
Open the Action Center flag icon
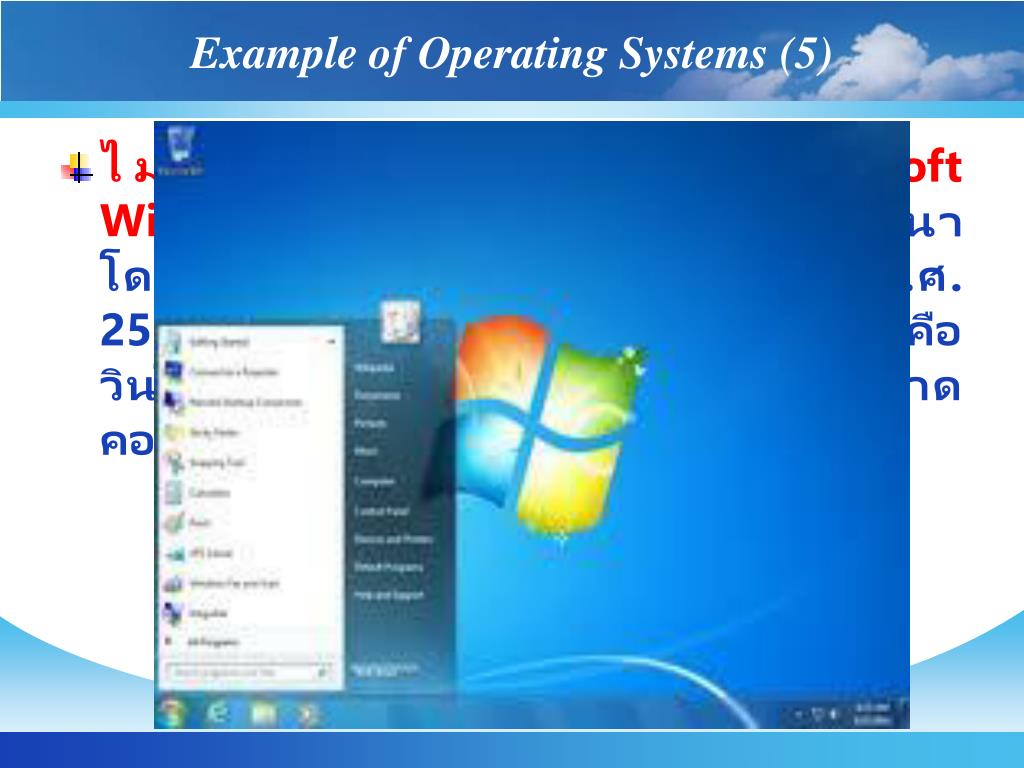(x=818, y=714)
